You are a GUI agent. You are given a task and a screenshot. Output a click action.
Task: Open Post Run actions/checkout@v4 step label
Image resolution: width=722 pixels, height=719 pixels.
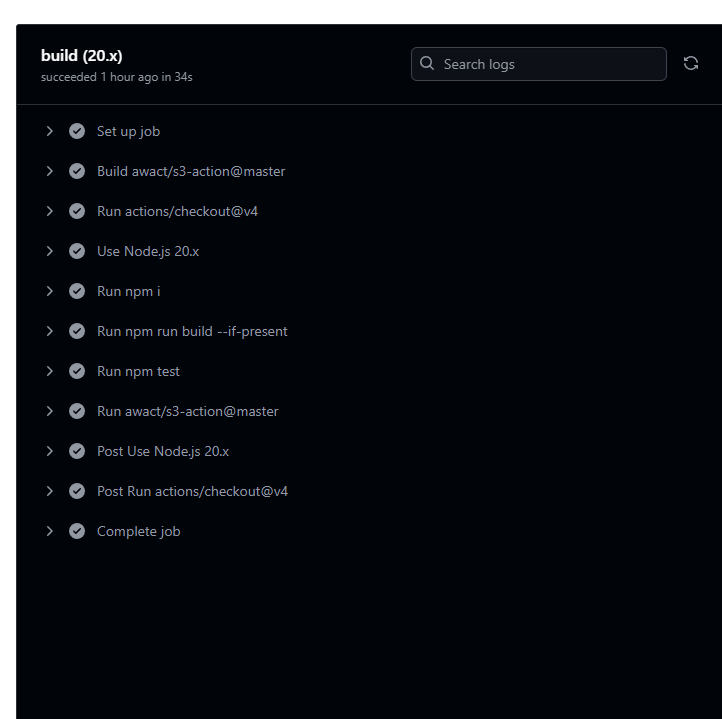192,491
